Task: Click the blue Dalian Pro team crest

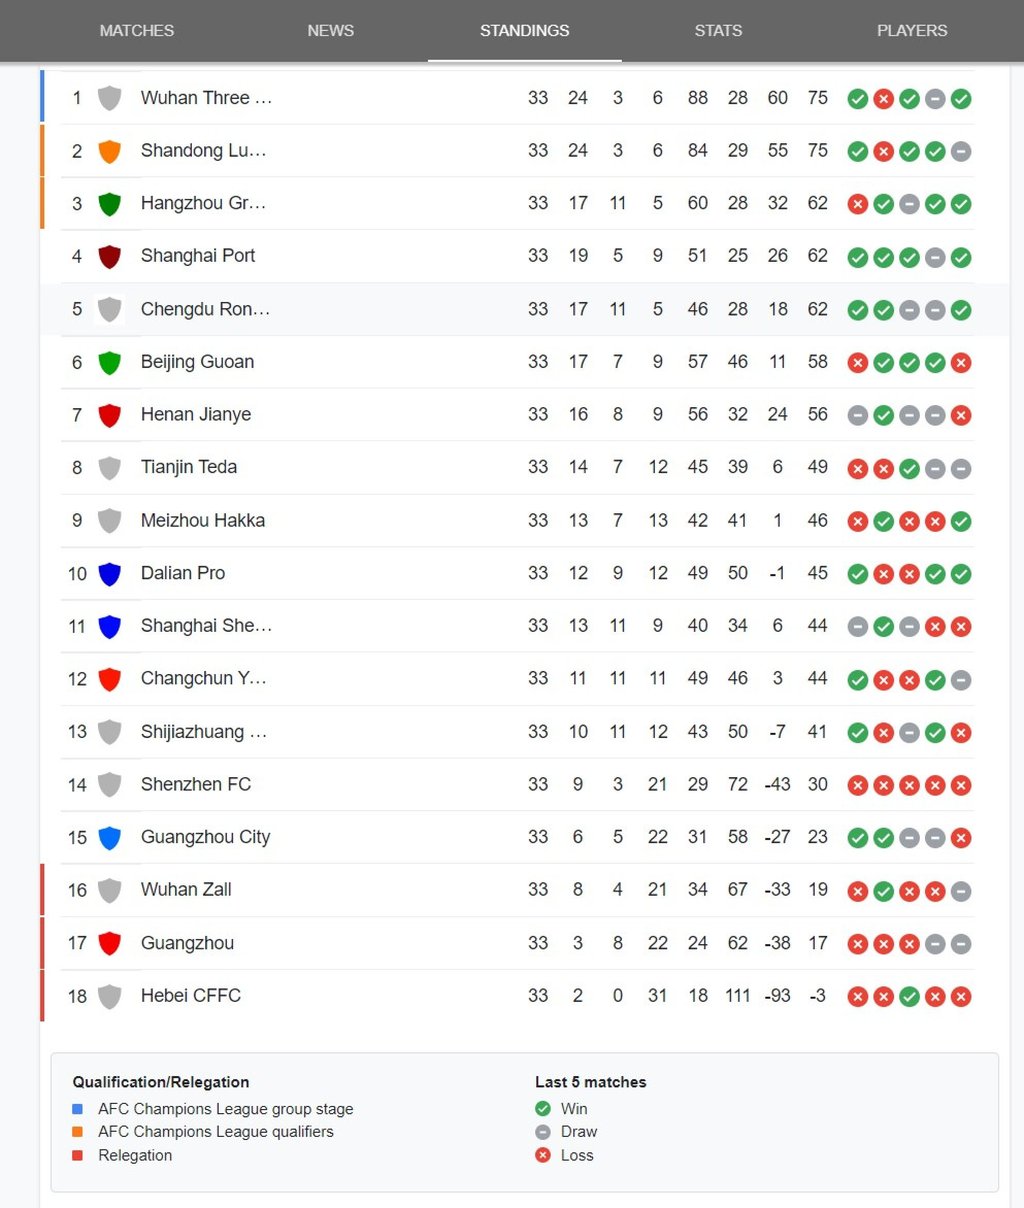Action: coord(110,574)
